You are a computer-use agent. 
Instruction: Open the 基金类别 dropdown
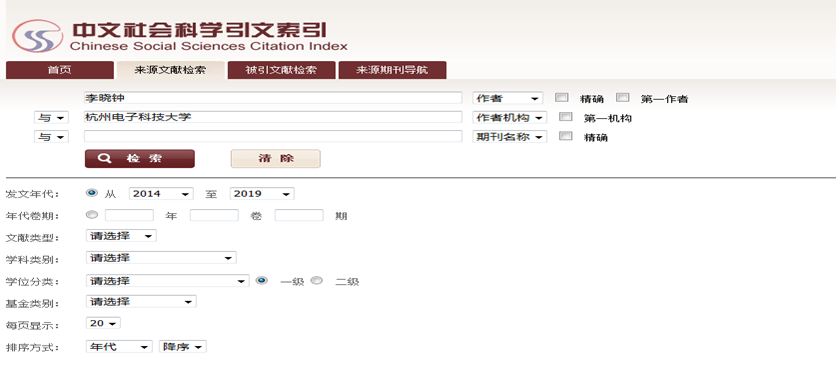141,302
